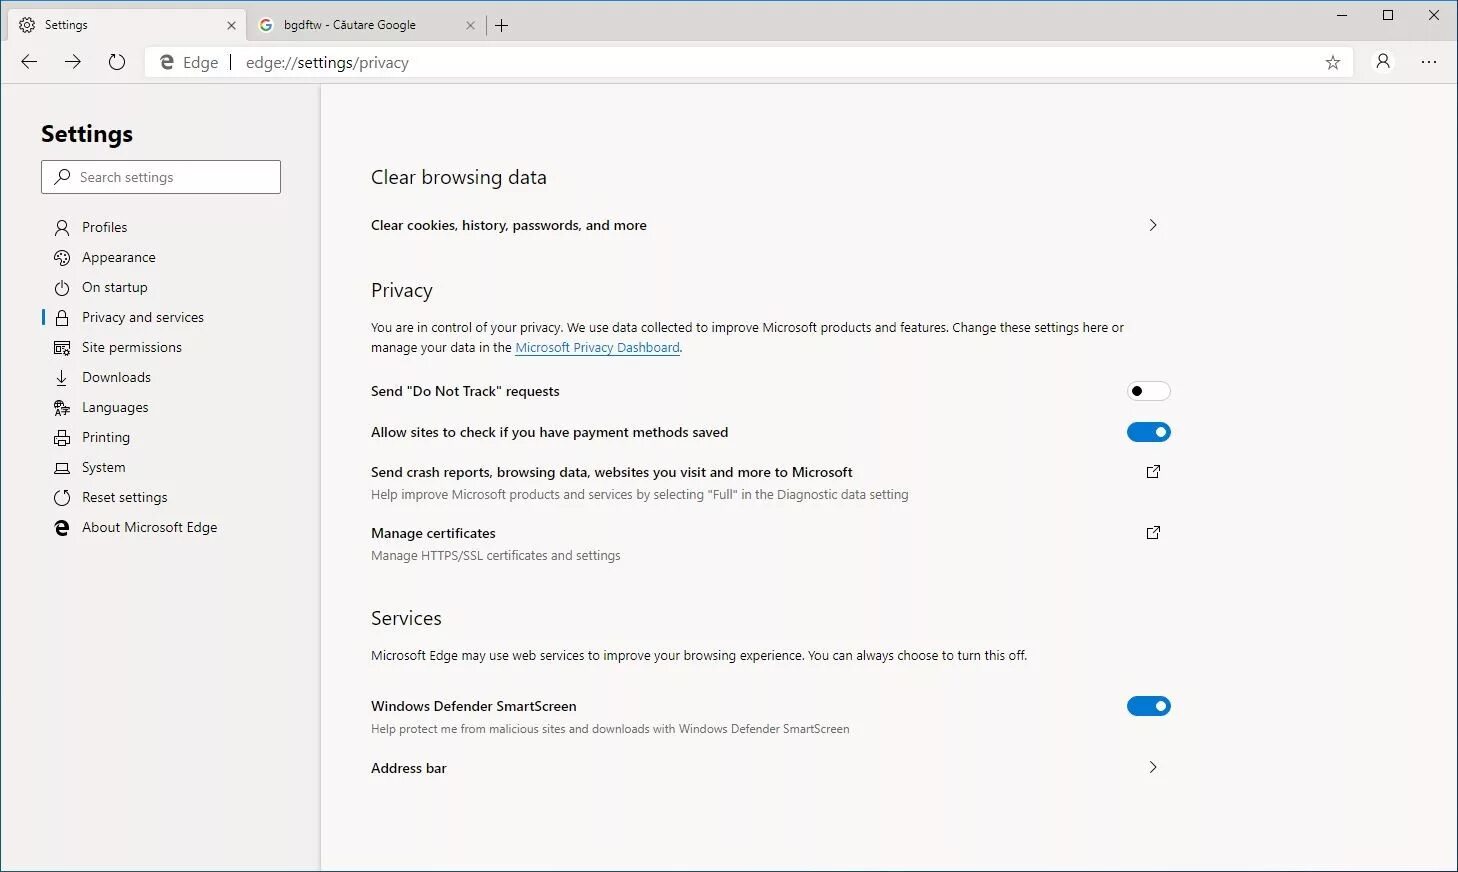The image size is (1458, 872).
Task: Click the Privacy section heading
Action: pyautogui.click(x=402, y=290)
